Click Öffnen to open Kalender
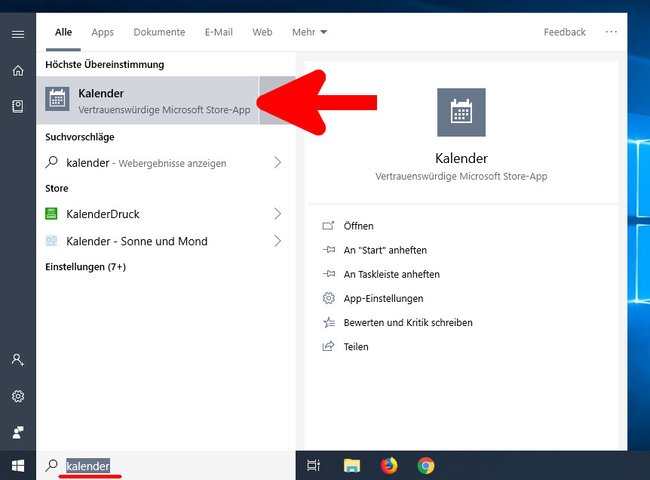Screen dimensions: 650x480 [x=358, y=226]
